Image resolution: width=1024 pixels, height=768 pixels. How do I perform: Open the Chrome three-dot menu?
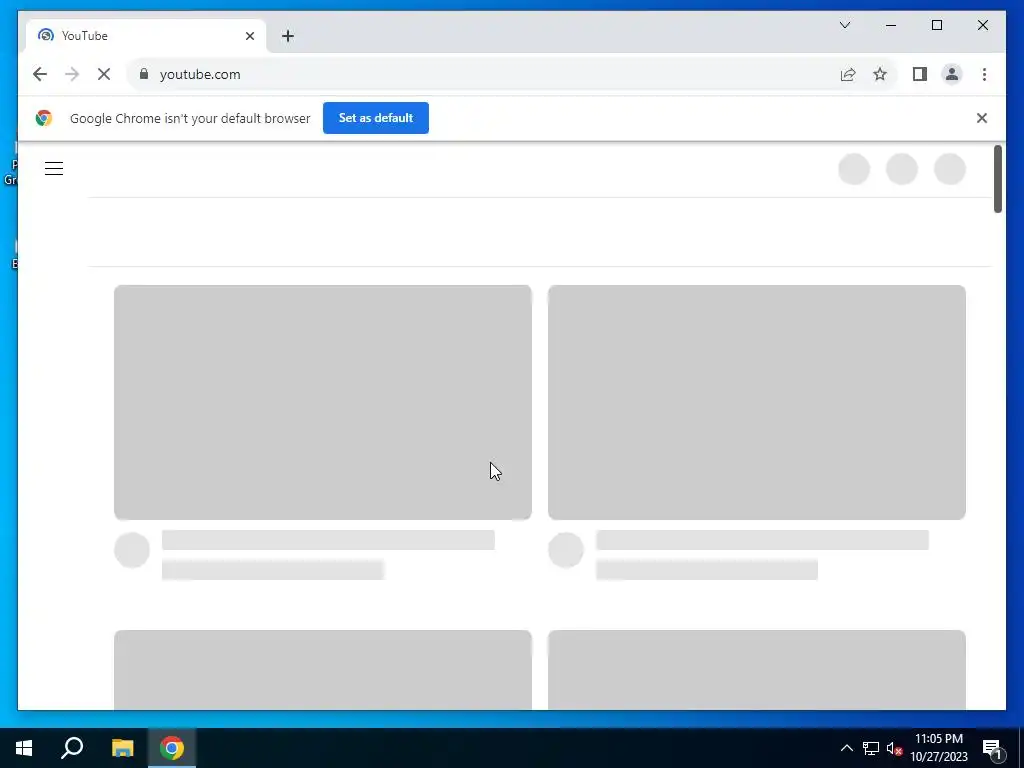984,74
